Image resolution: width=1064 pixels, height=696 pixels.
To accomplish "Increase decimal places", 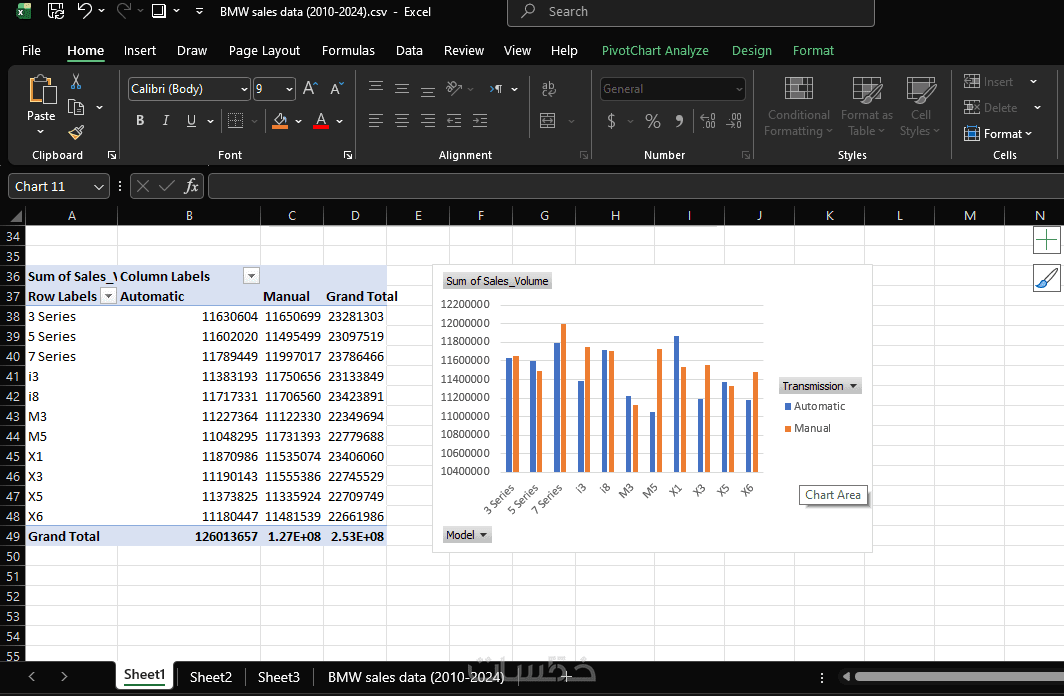I will (708, 121).
